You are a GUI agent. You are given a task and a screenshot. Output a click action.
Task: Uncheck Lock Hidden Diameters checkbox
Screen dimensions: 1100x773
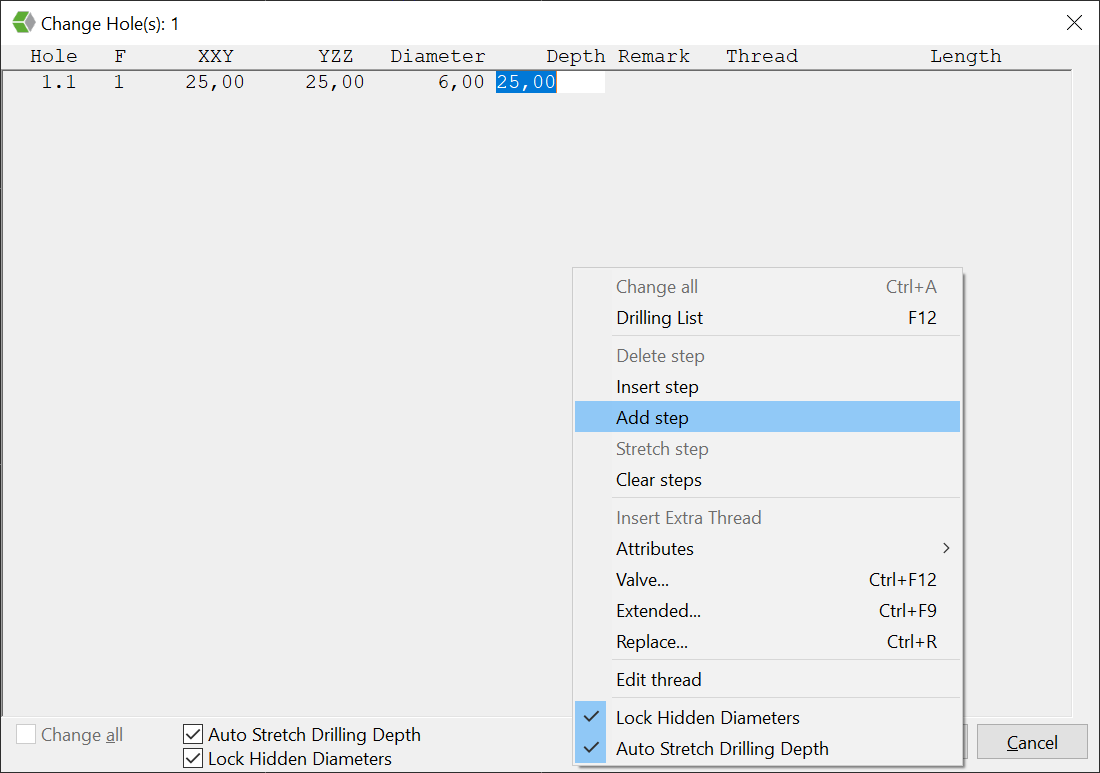(x=193, y=758)
